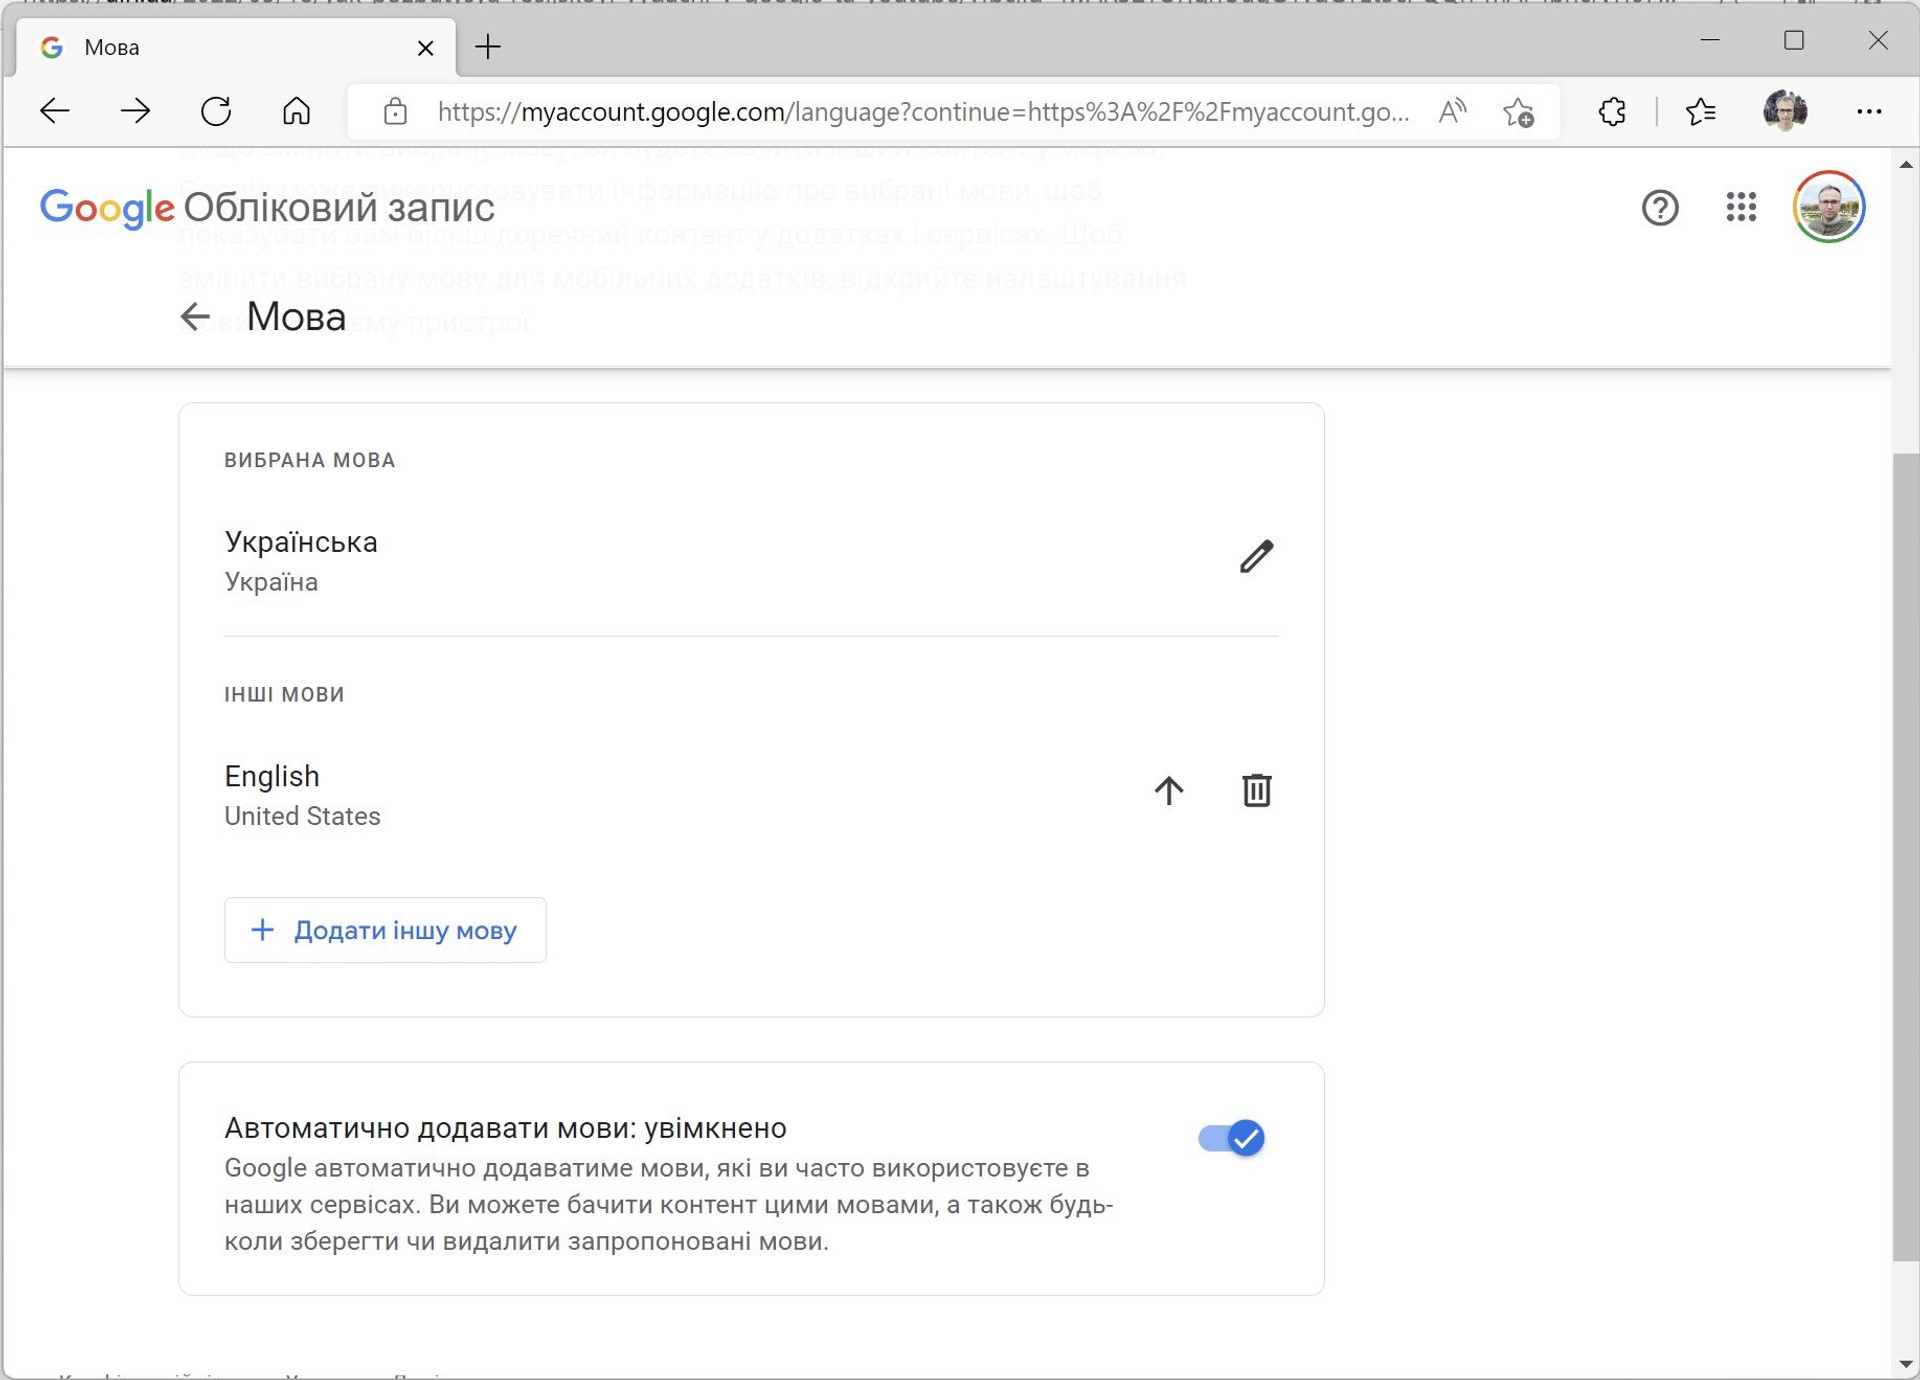Edit the preferred language Українська
This screenshot has height=1380, width=1920.
[1256, 556]
